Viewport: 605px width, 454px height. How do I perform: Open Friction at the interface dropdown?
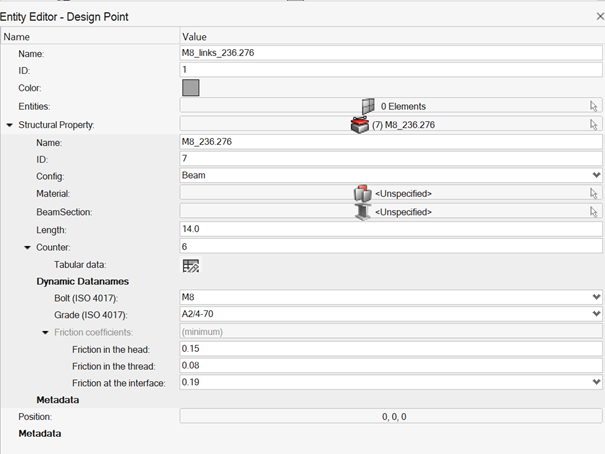(x=597, y=382)
